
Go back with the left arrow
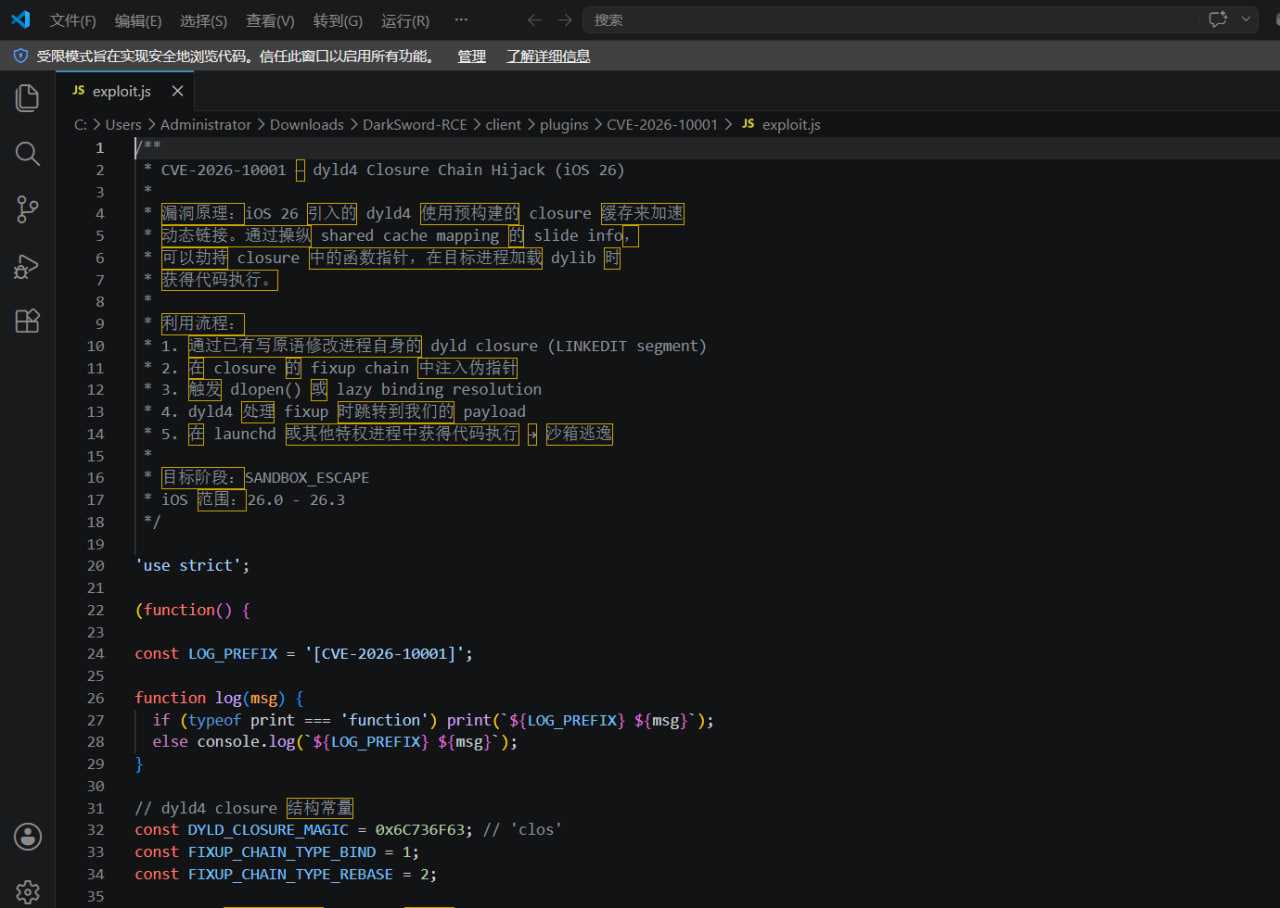[x=535, y=20]
